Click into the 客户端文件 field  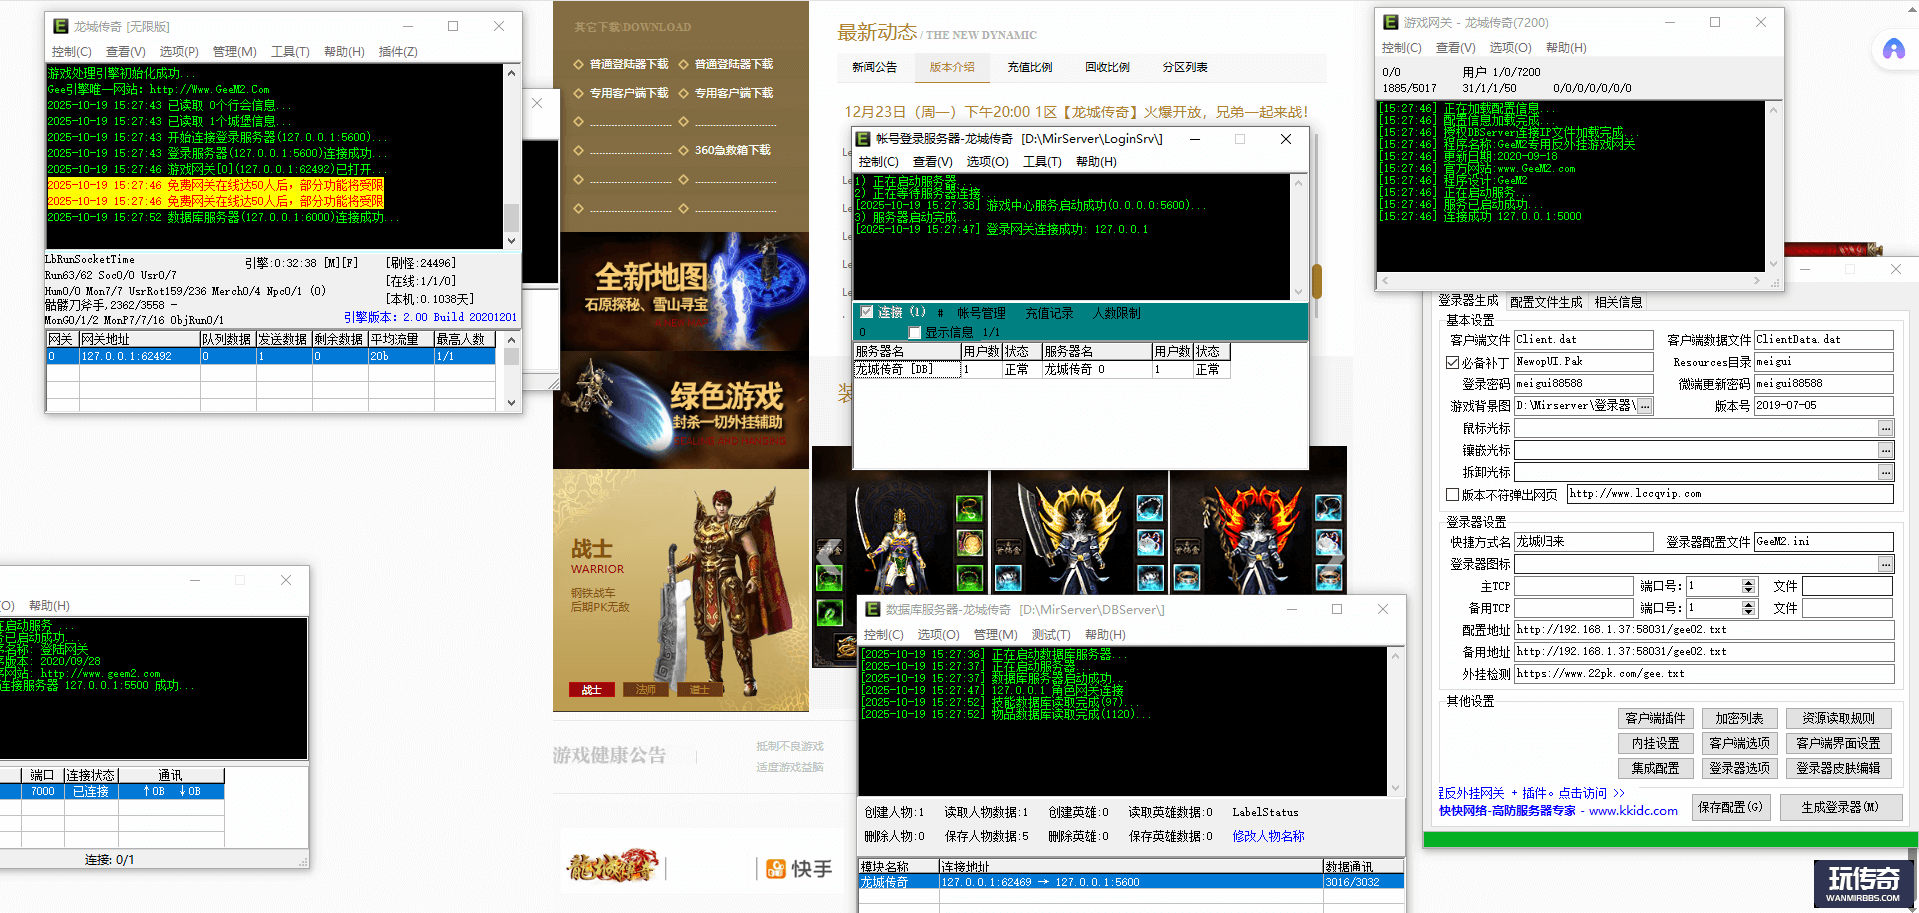click(1583, 340)
